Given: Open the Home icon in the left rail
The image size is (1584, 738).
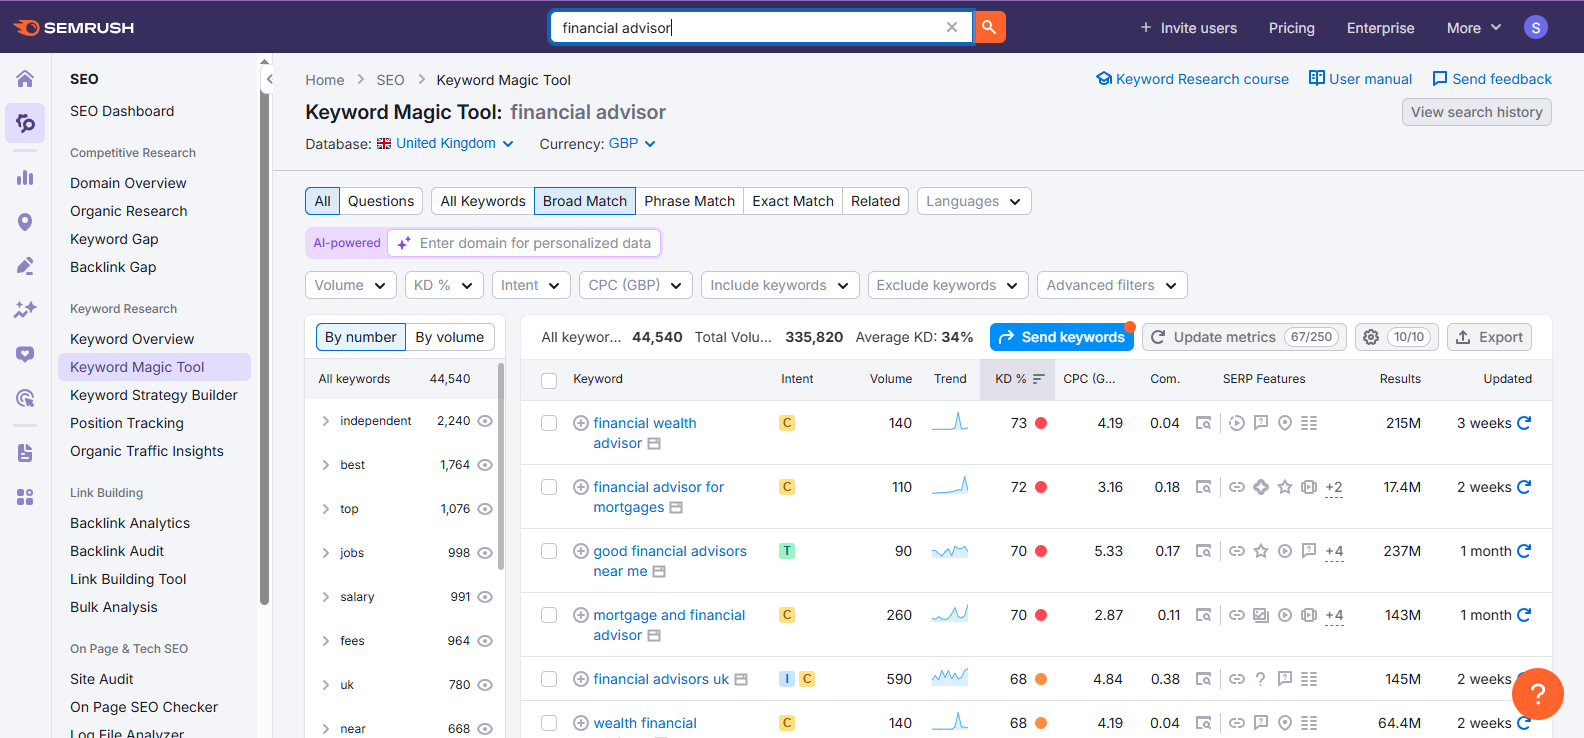Looking at the screenshot, I should click(25, 79).
